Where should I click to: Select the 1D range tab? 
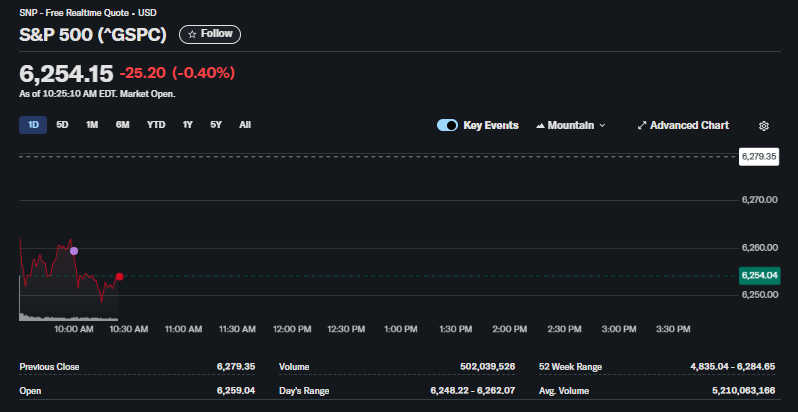pyautogui.click(x=33, y=125)
